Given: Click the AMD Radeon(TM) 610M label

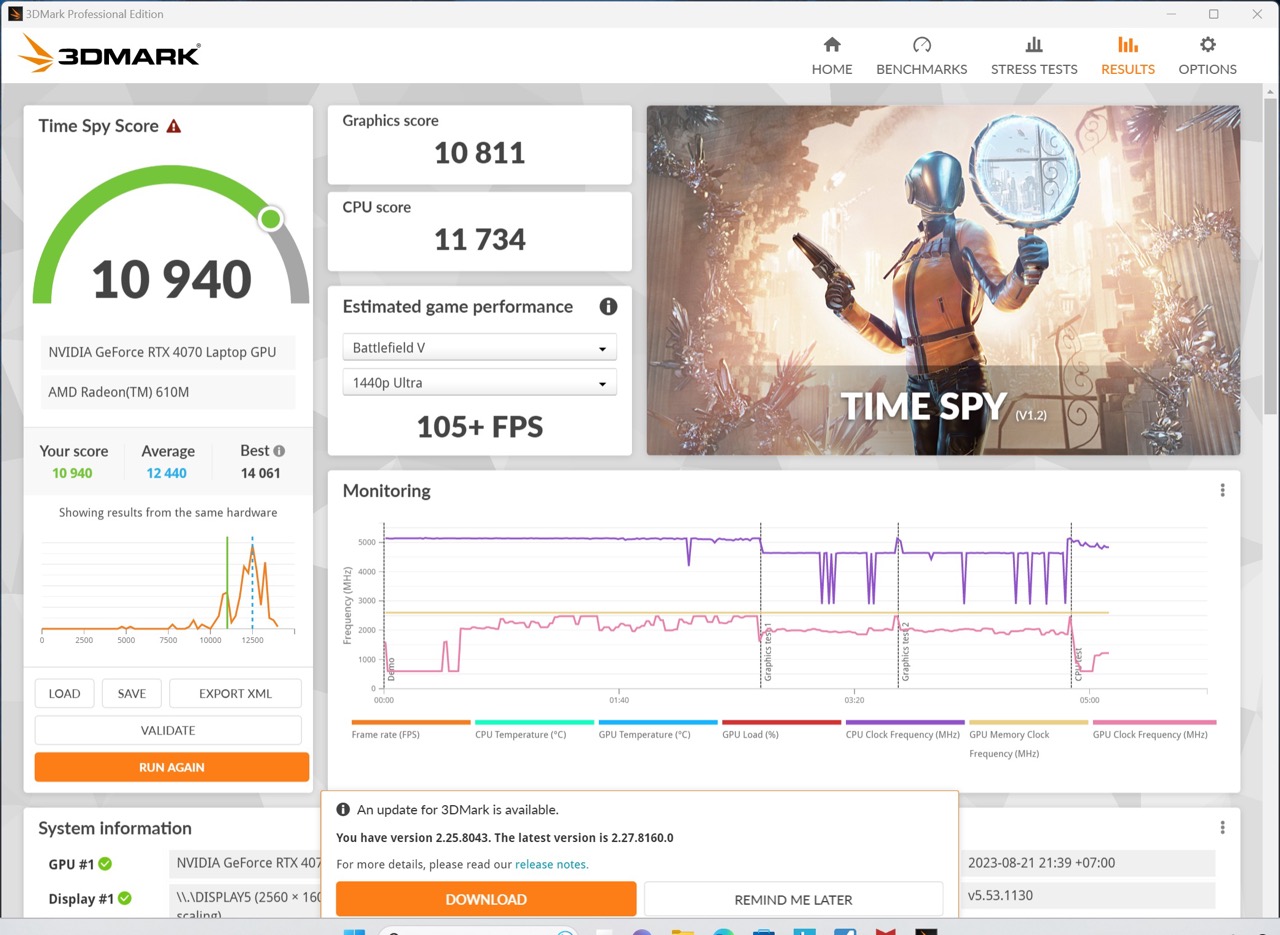Looking at the screenshot, I should [169, 392].
